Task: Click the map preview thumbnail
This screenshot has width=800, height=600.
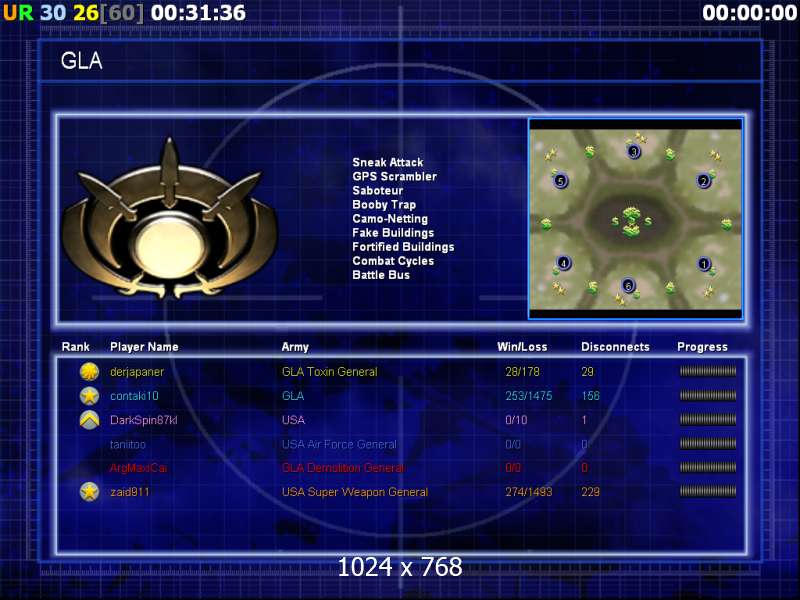Action: [635, 219]
